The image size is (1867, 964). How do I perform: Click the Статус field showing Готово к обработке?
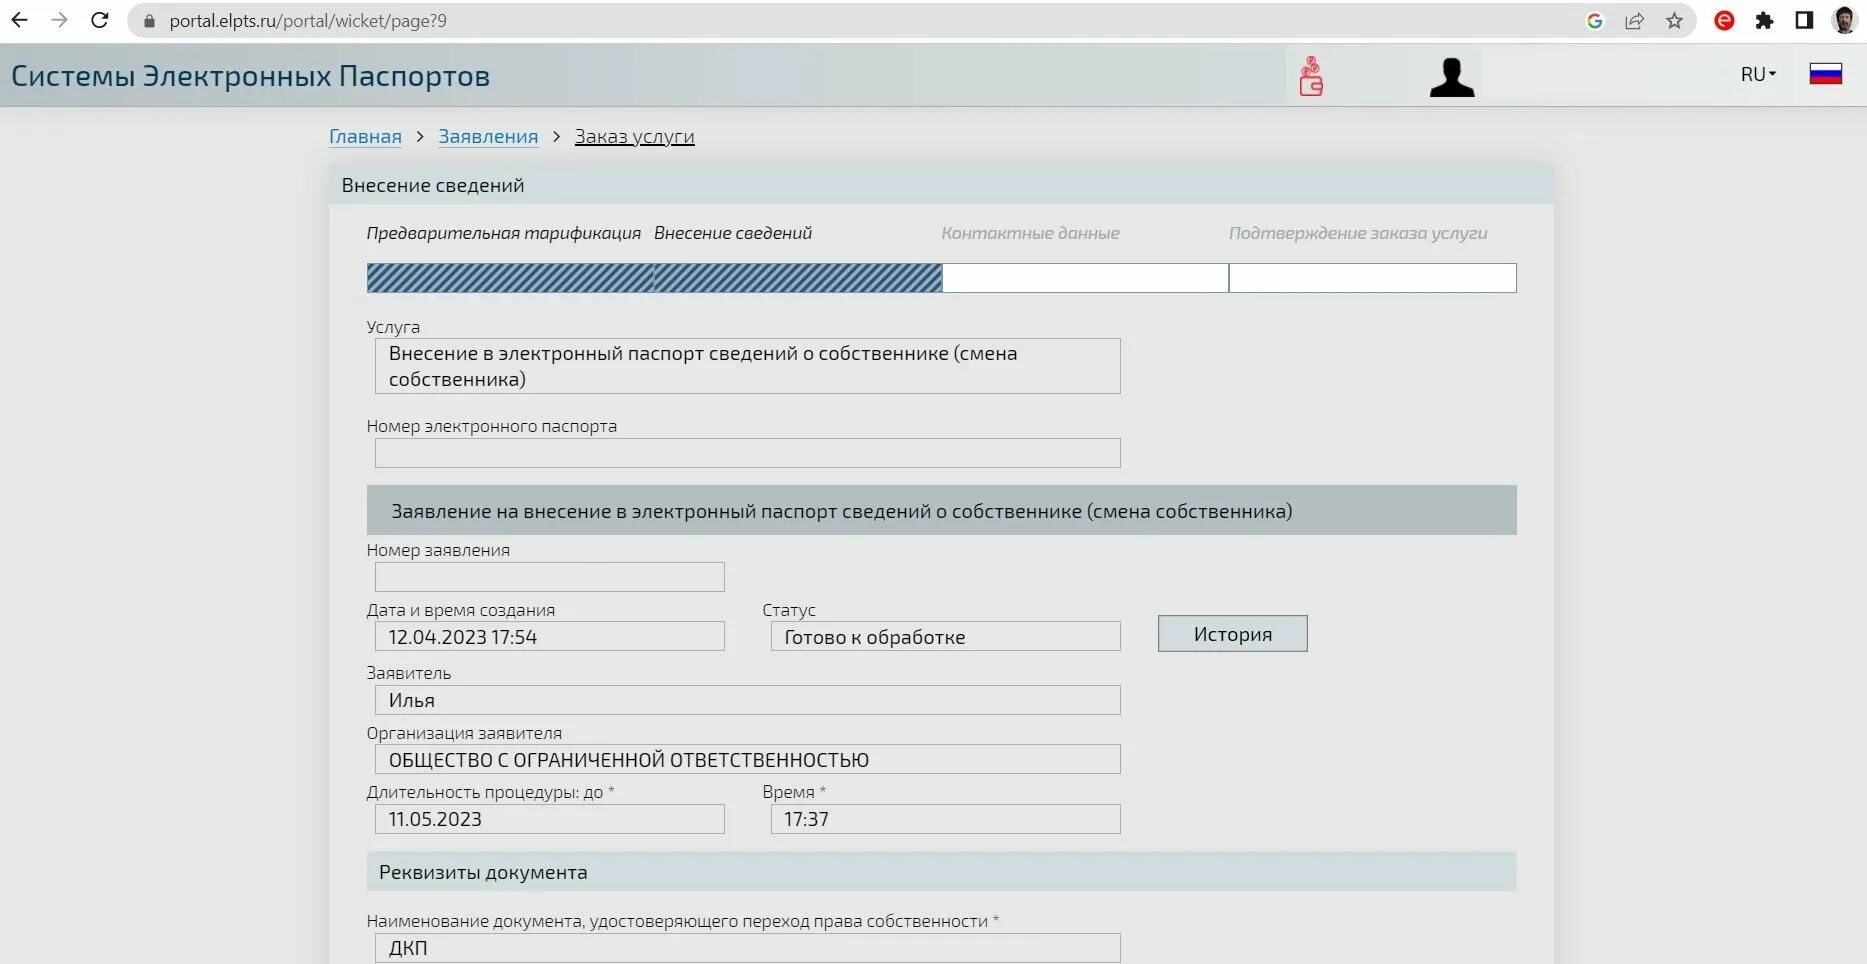click(x=945, y=636)
